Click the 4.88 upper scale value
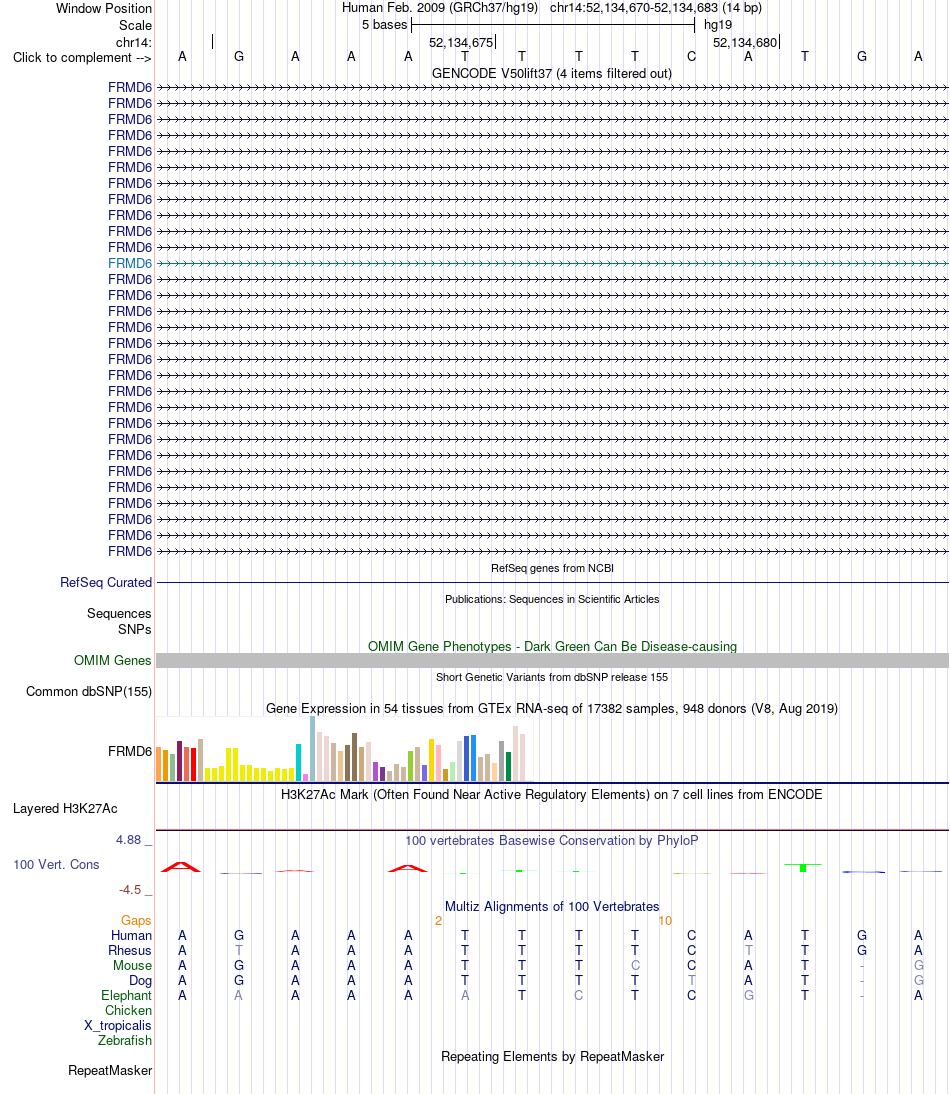 (128, 840)
